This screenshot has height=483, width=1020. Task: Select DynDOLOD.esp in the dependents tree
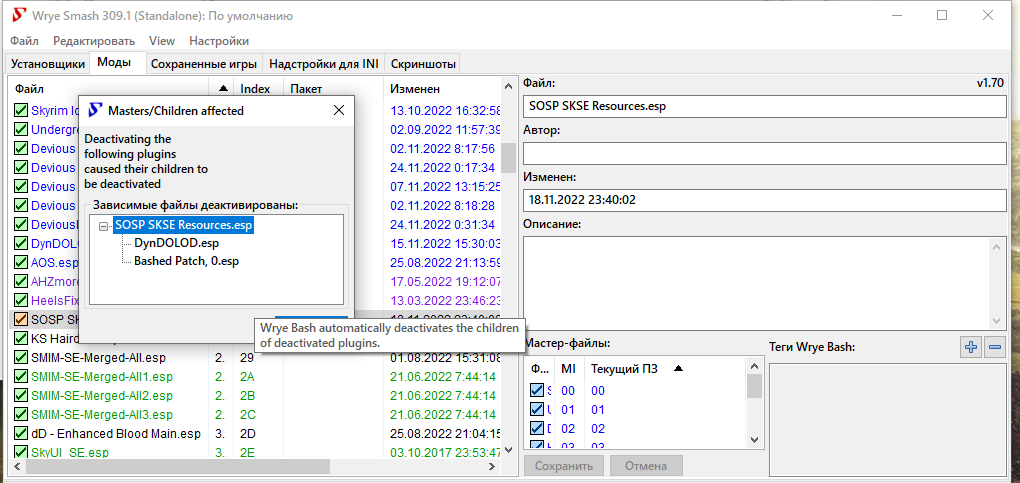(x=176, y=243)
